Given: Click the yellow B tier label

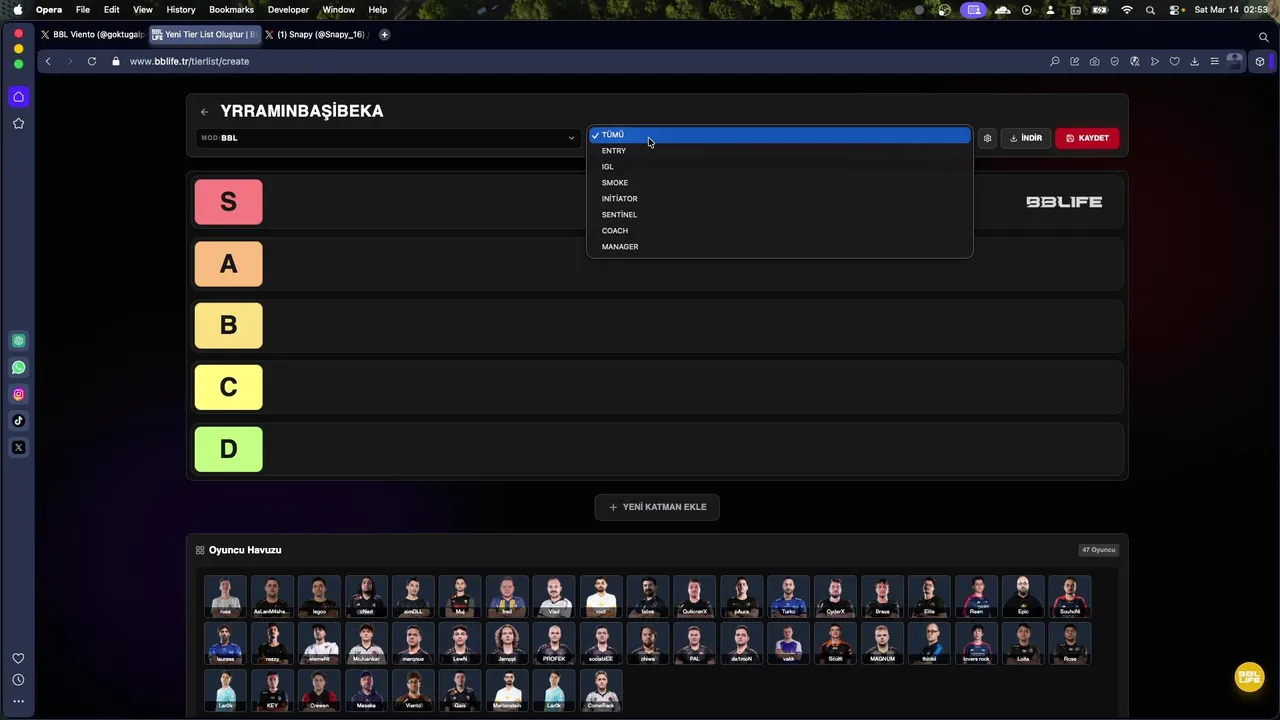Looking at the screenshot, I should coord(228,326).
